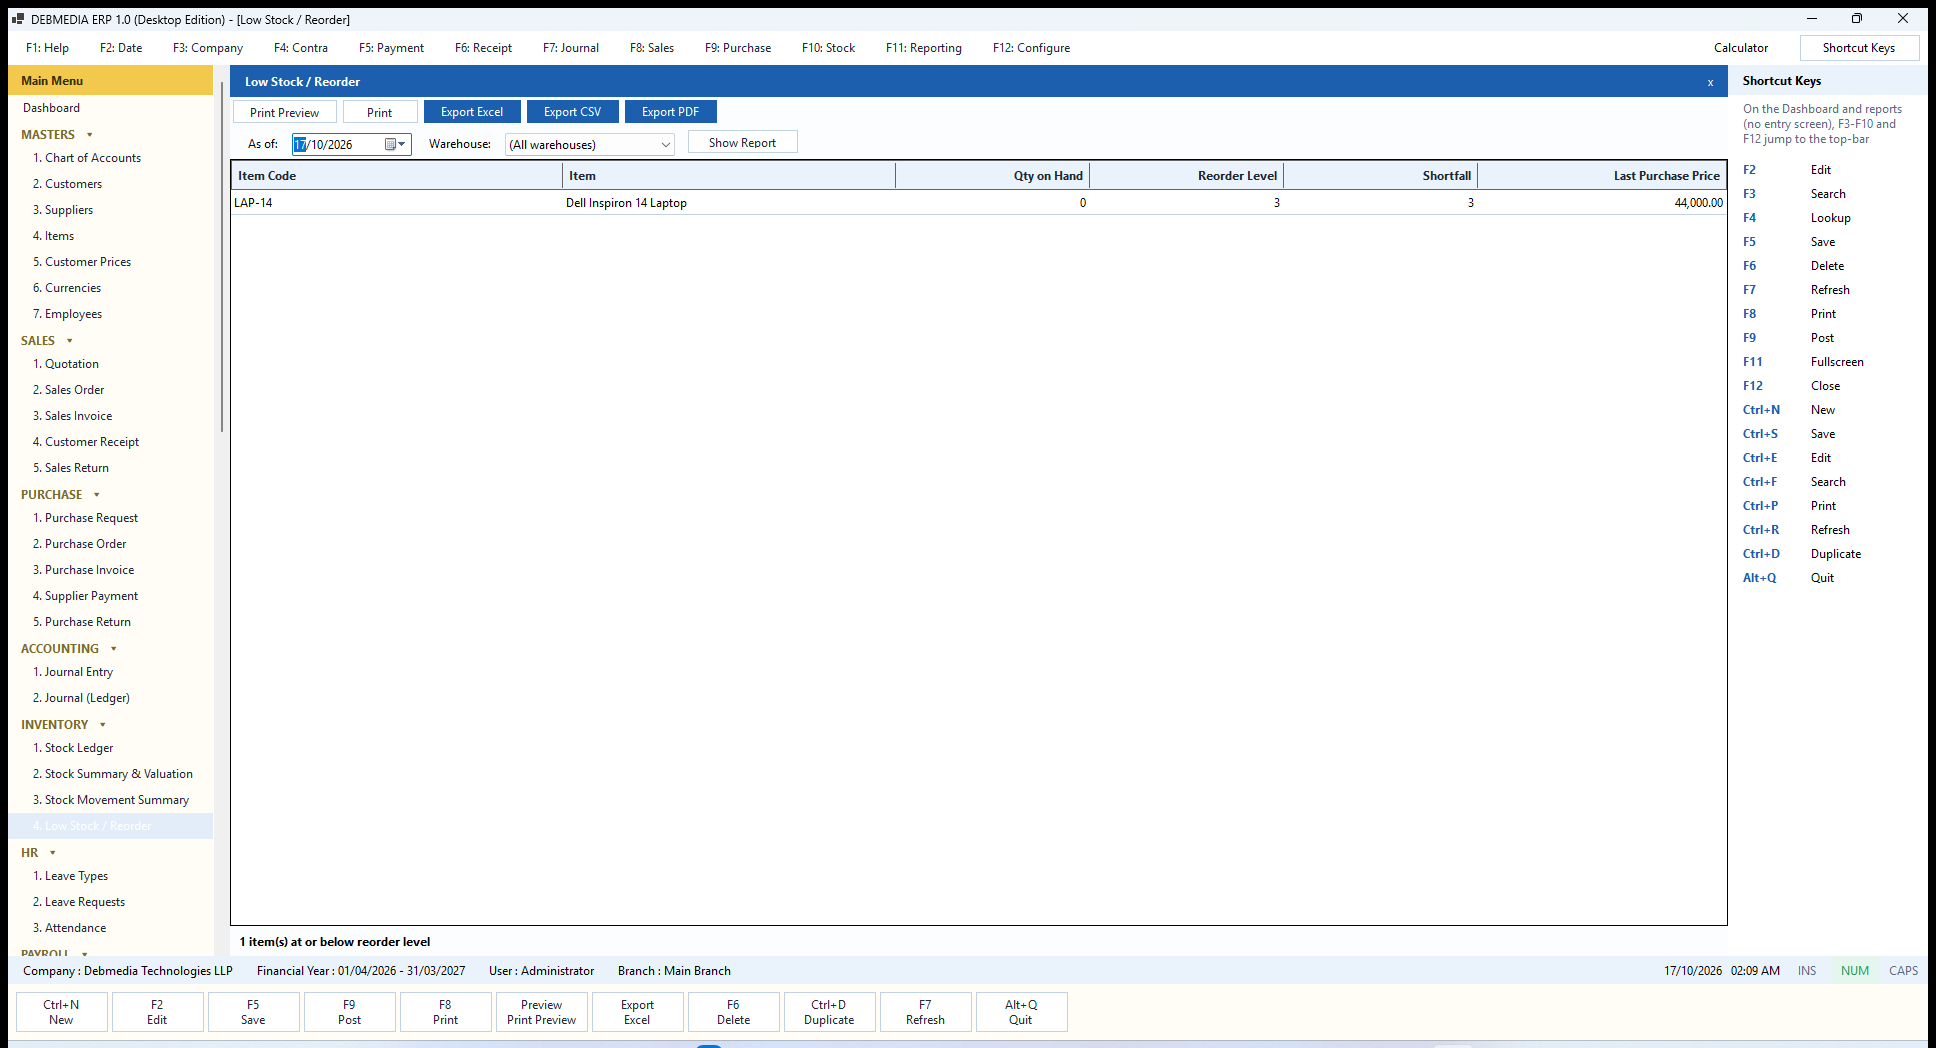Viewport: 1936px width, 1048px height.
Task: Open the F10: Stock menu
Action: pos(828,48)
